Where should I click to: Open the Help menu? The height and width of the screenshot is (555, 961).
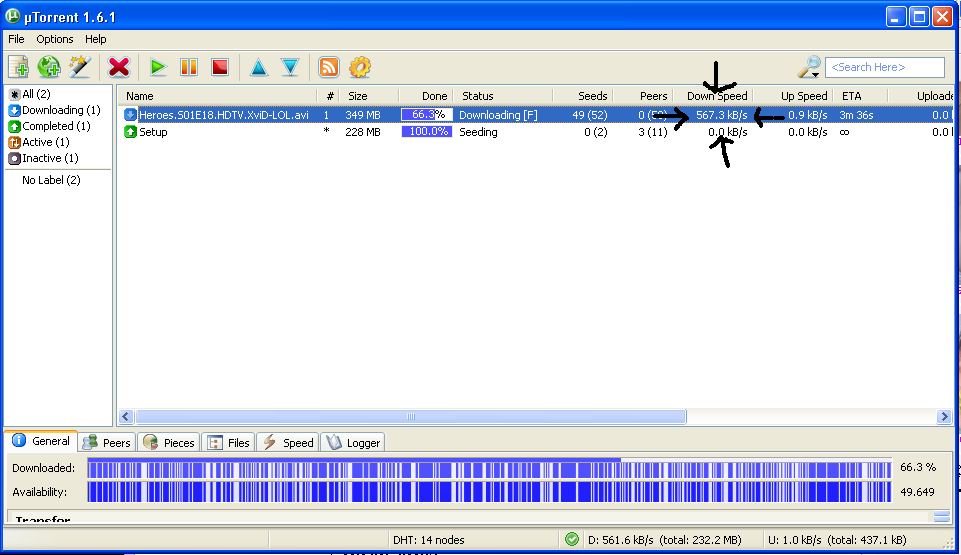click(96, 39)
